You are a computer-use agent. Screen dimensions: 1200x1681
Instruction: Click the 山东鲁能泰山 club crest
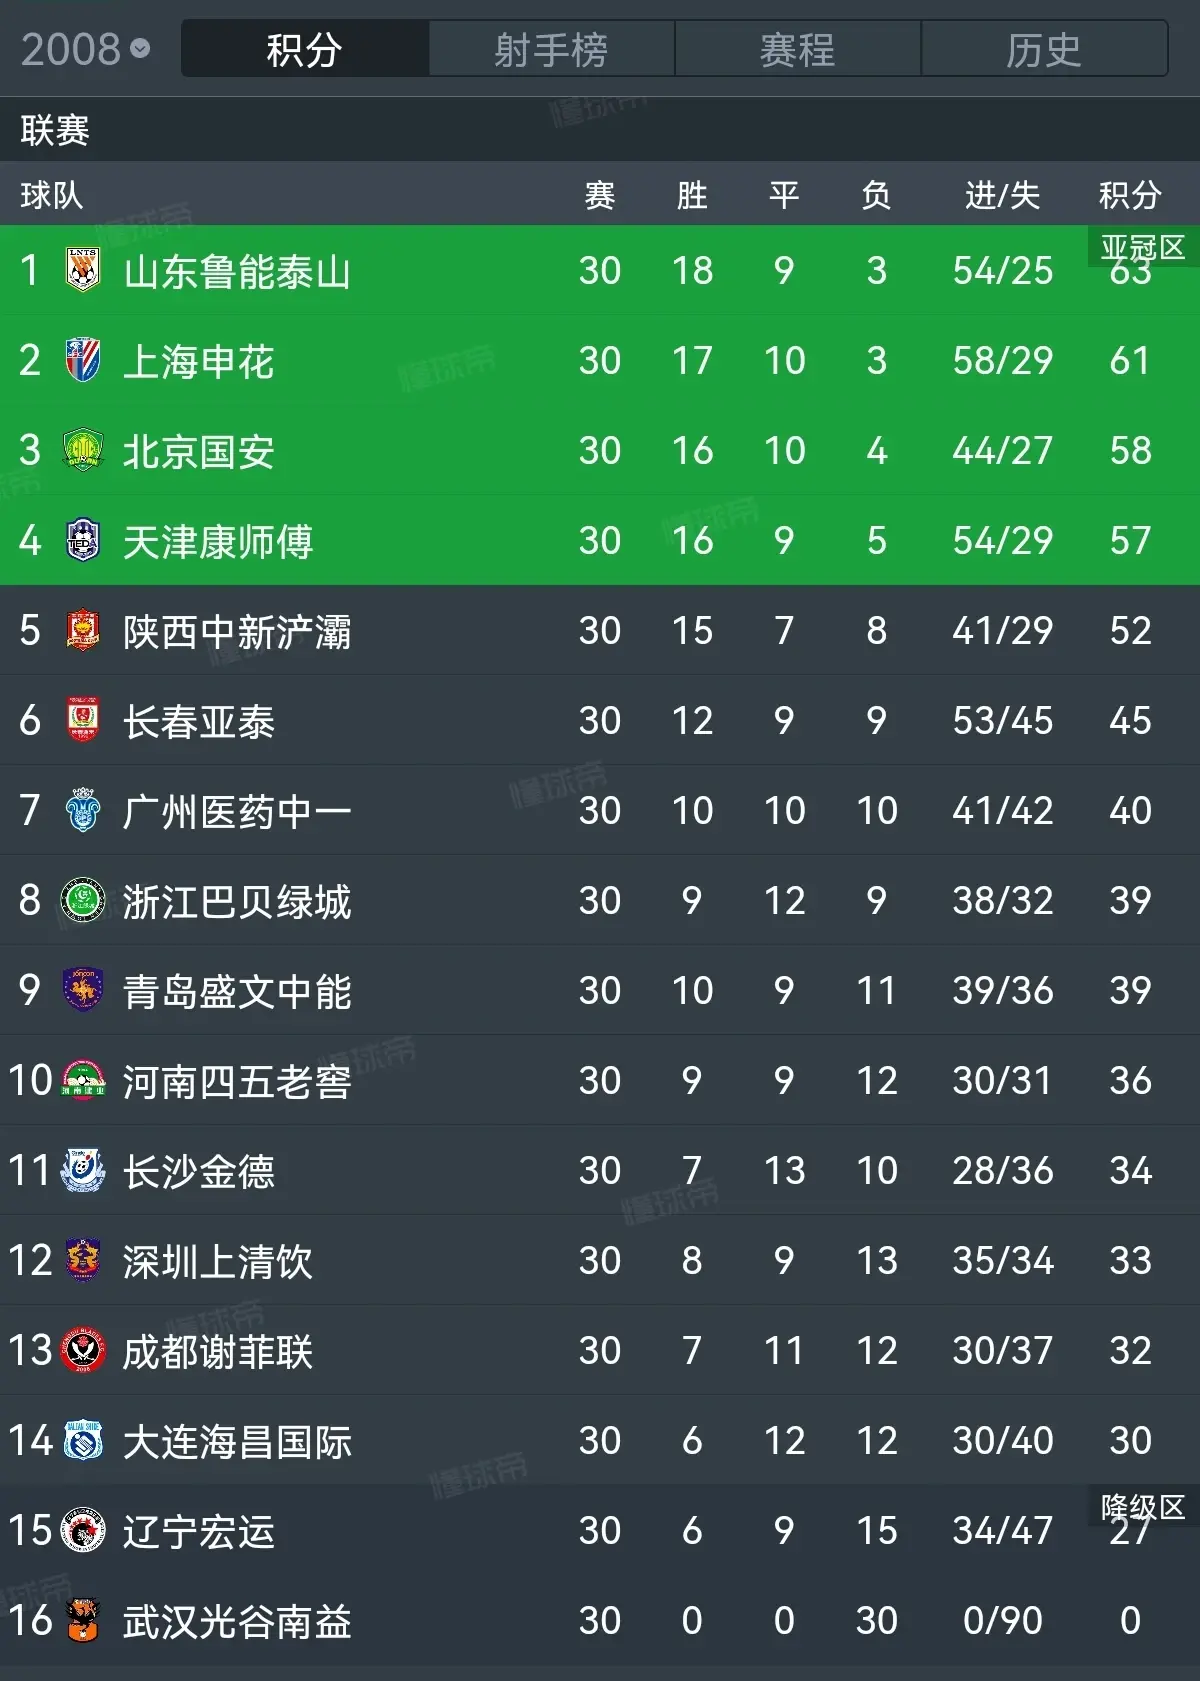pos(83,270)
